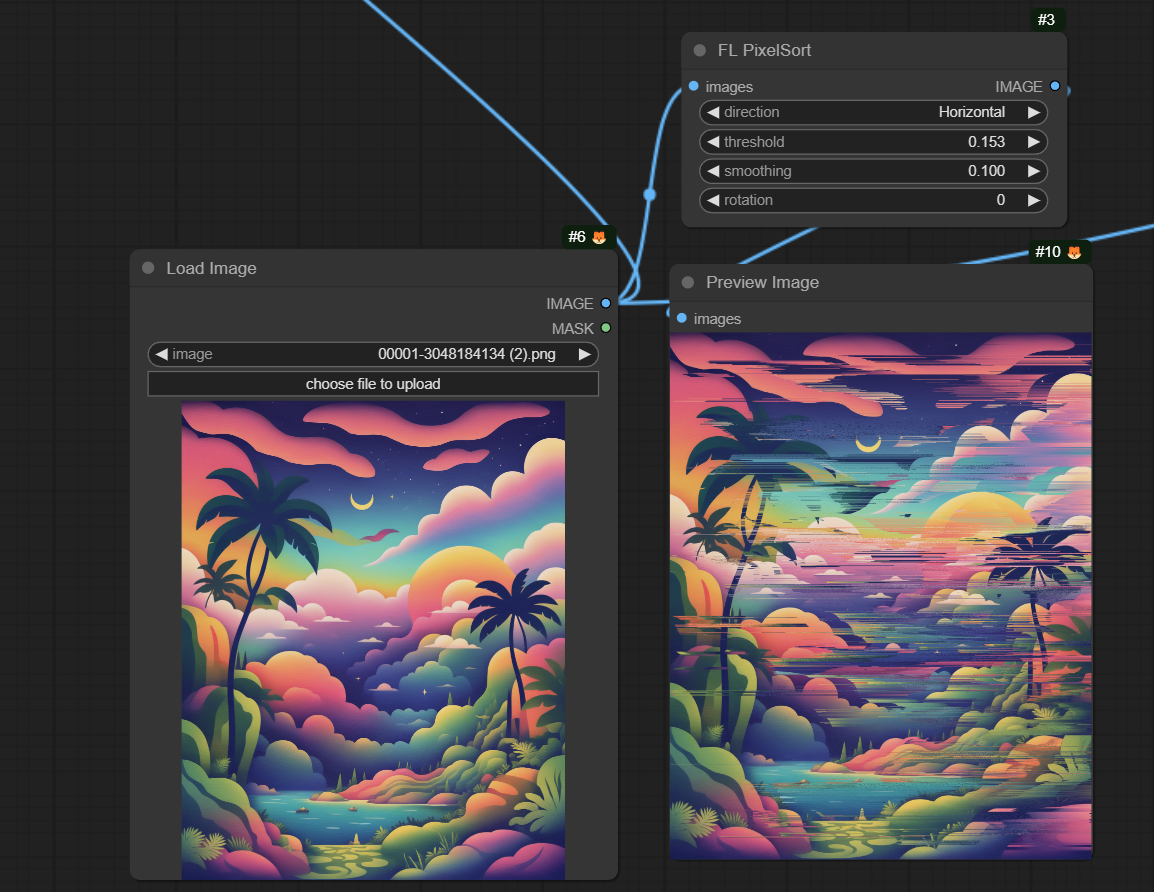This screenshot has width=1154, height=892.
Task: Click the fox icon on badge #10
Action: tap(1074, 252)
